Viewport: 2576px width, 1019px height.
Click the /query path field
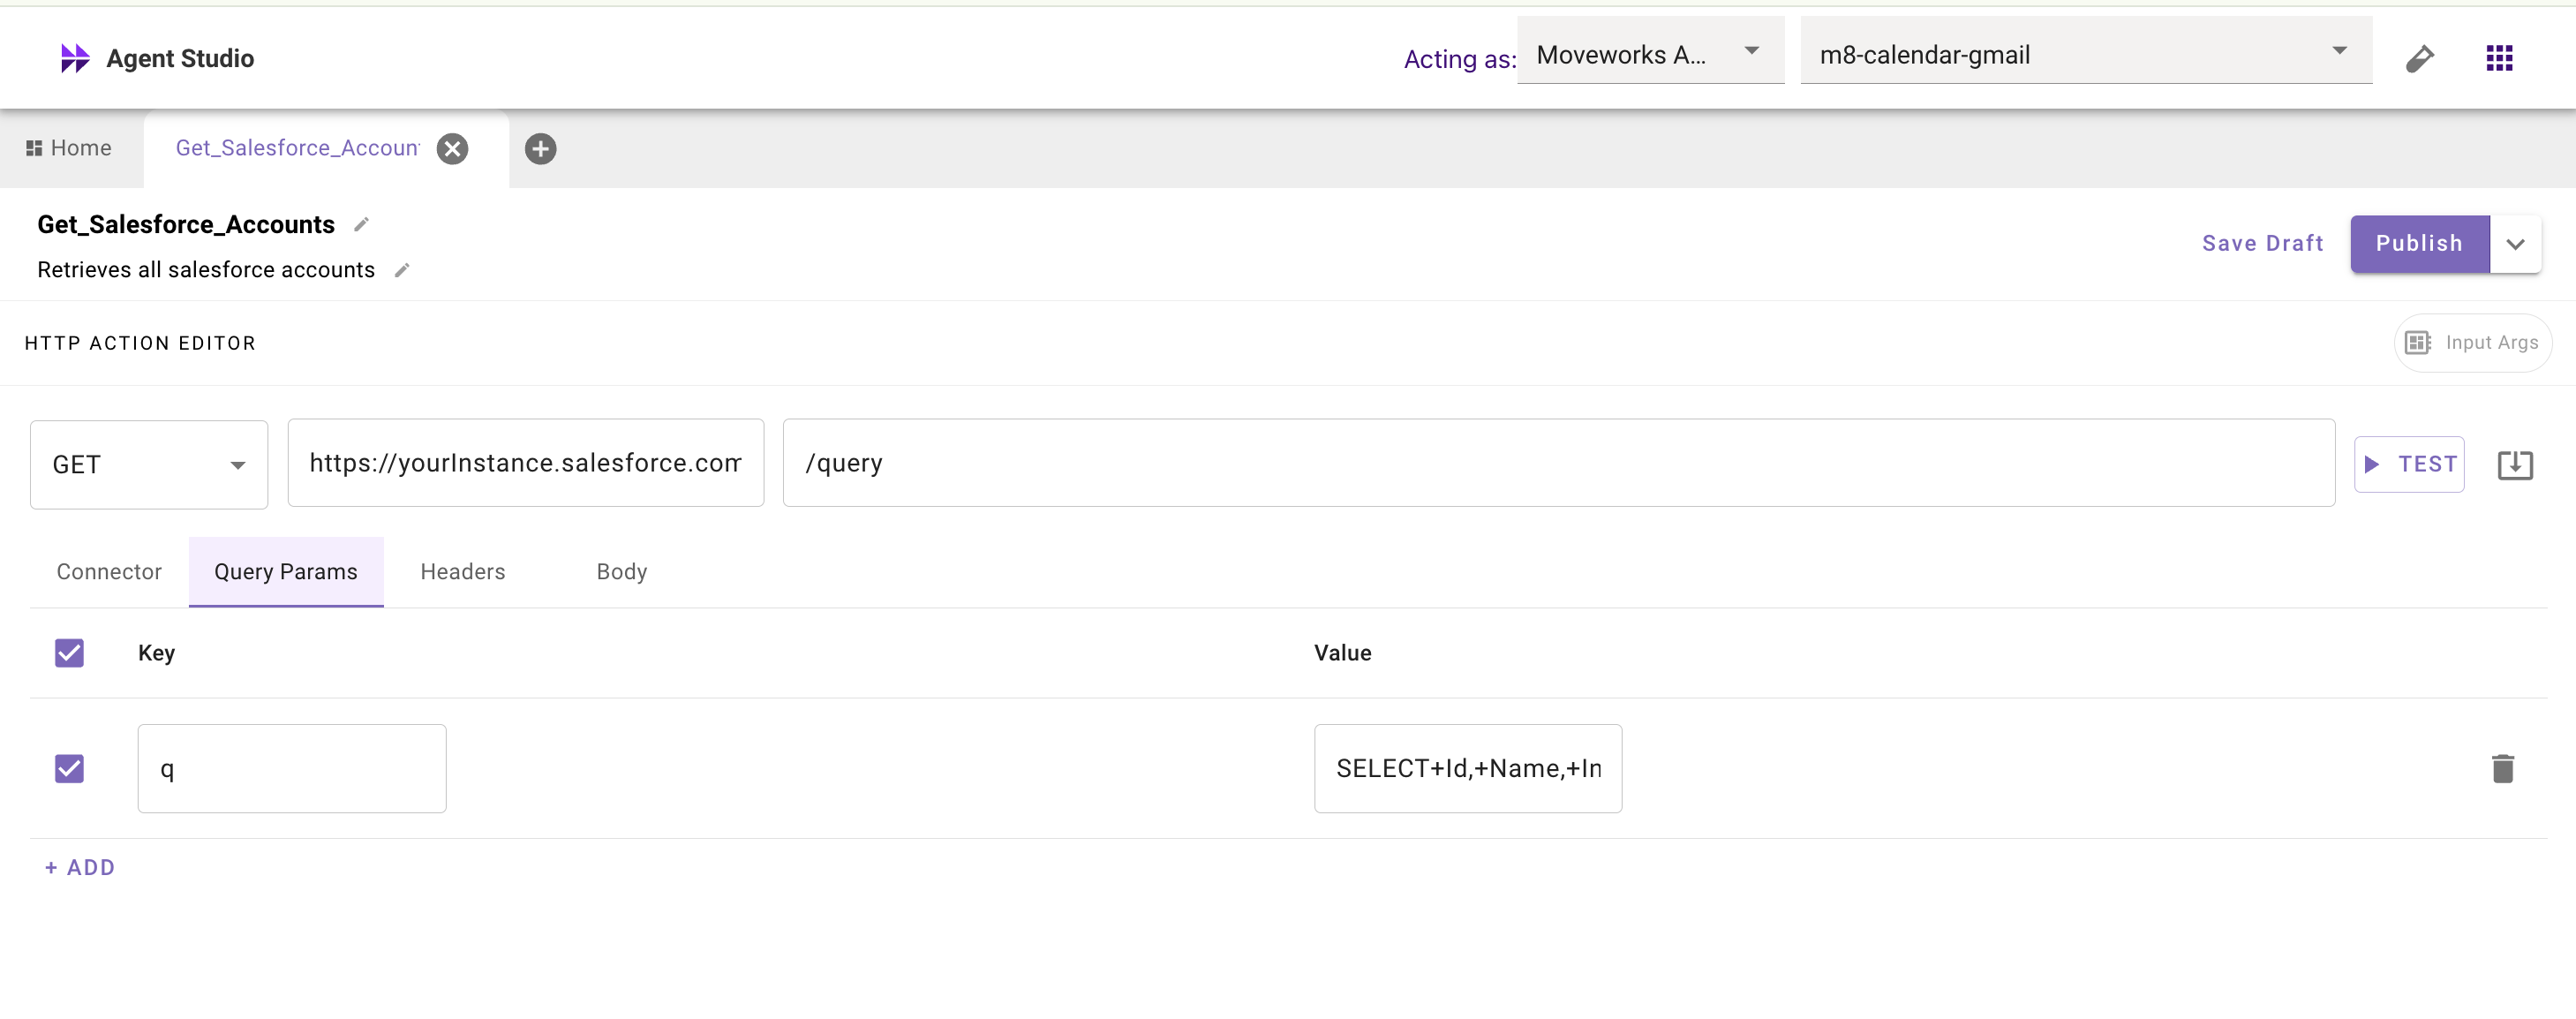pos(1558,463)
